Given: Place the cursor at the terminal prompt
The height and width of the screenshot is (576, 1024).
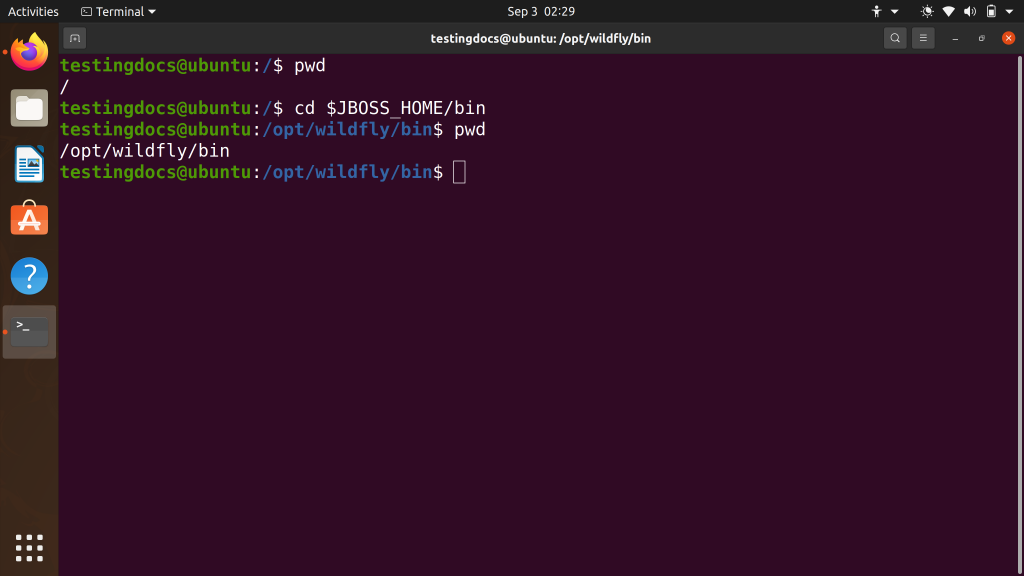Looking at the screenshot, I should click(x=459, y=171).
